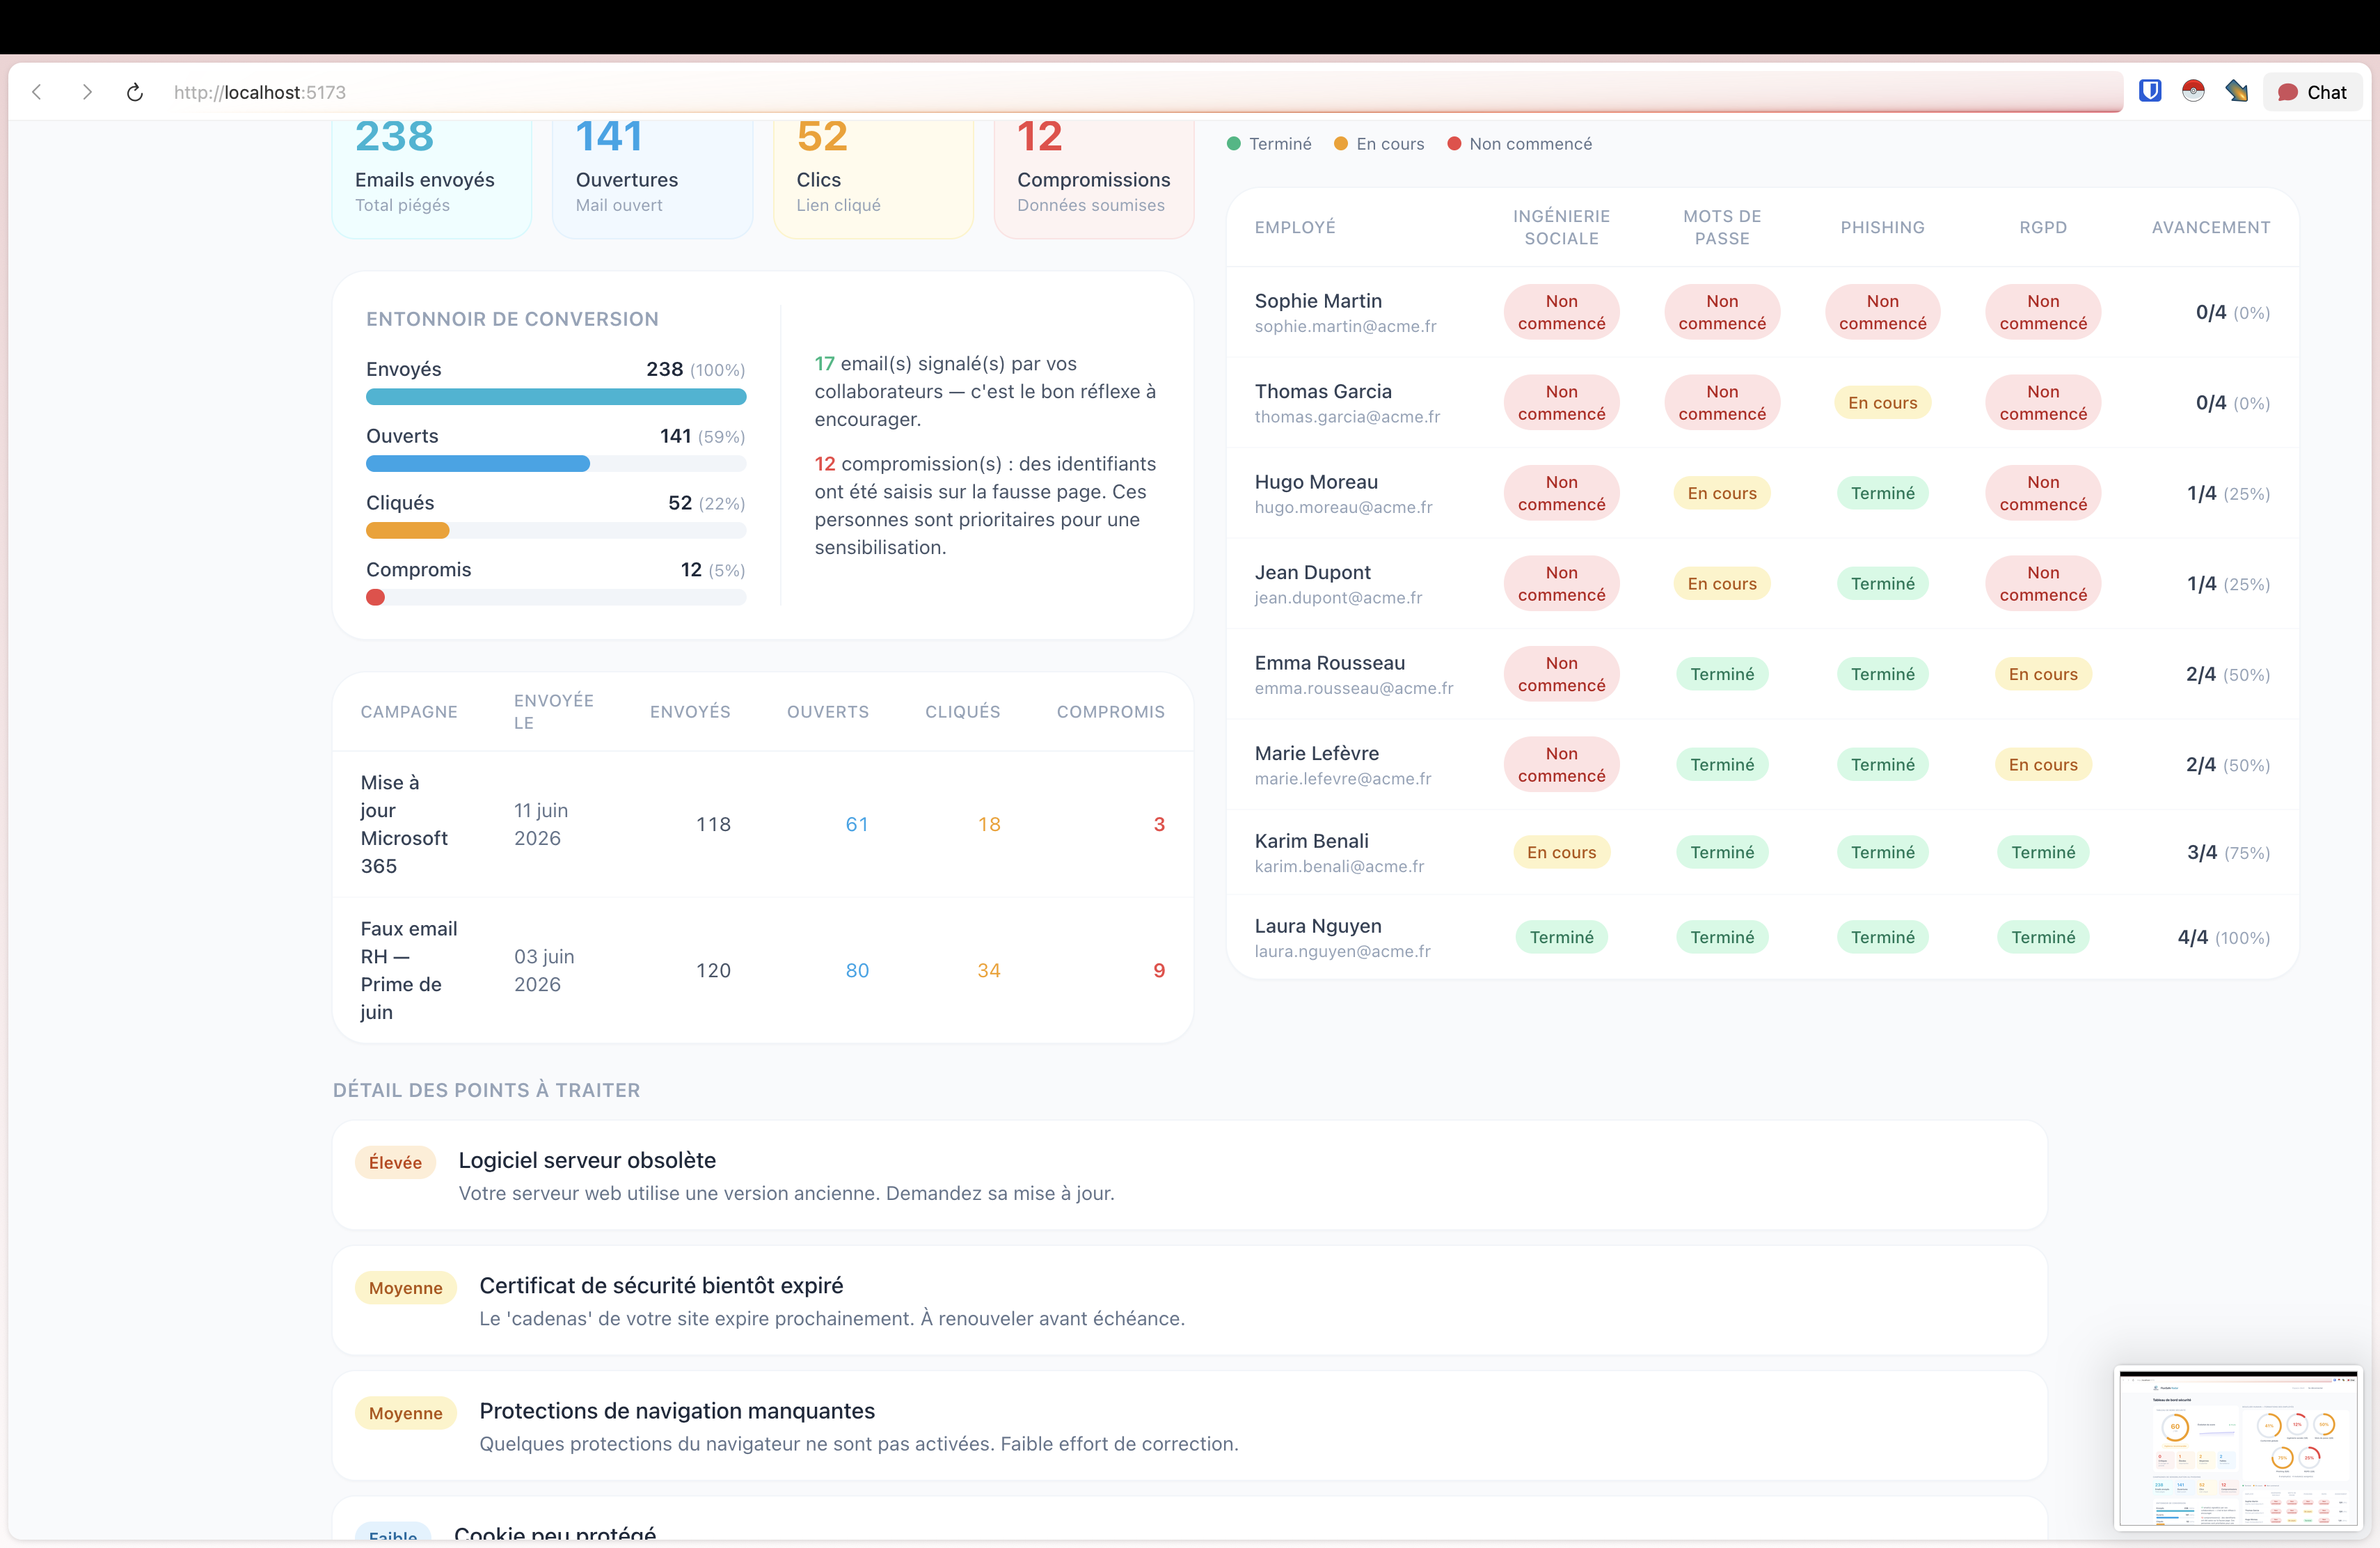Click the INGÉNIERIE SOCIALE column header
Image resolution: width=2380 pixels, height=1548 pixels.
click(x=1561, y=227)
